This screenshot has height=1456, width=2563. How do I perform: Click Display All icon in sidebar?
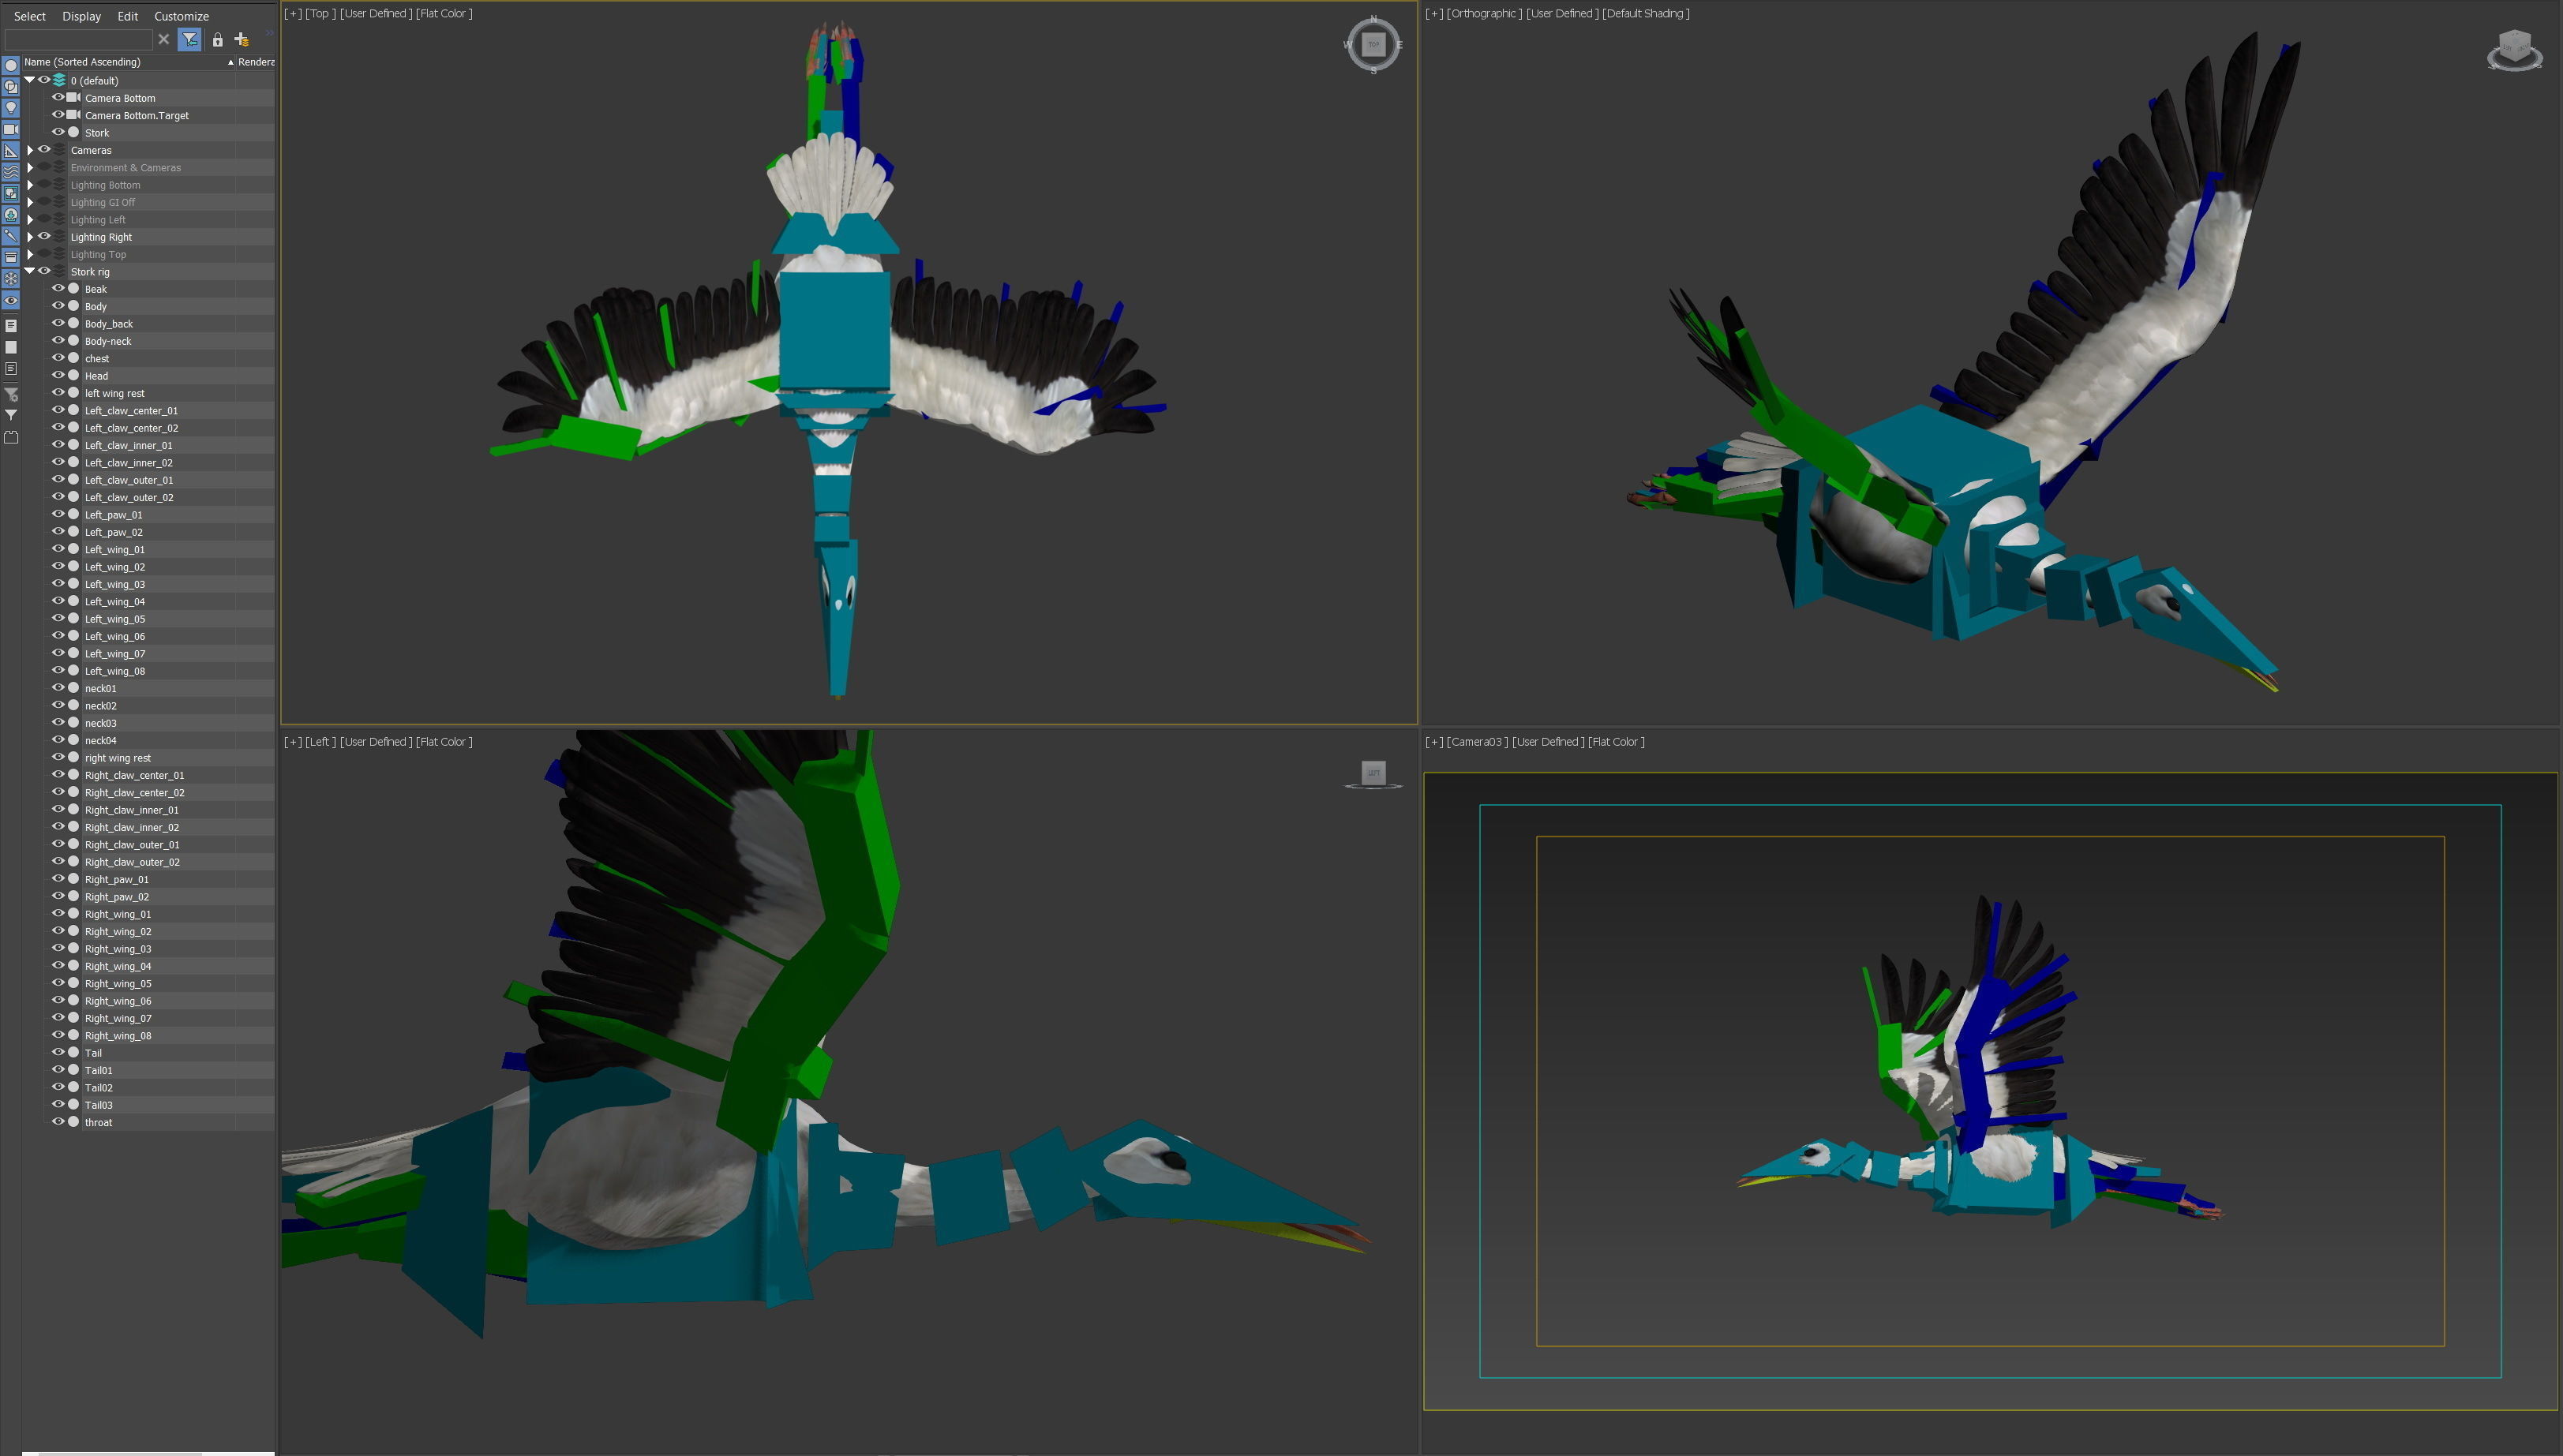point(11,326)
